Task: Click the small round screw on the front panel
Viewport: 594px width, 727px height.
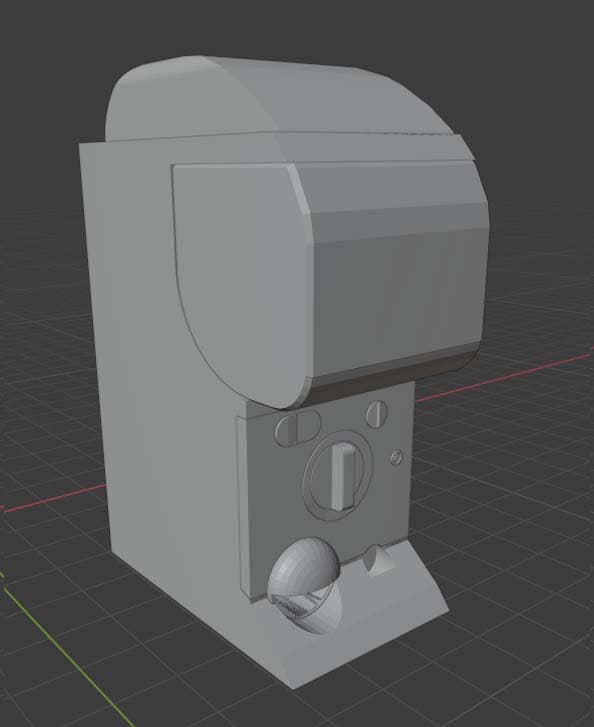Action: pos(395,458)
